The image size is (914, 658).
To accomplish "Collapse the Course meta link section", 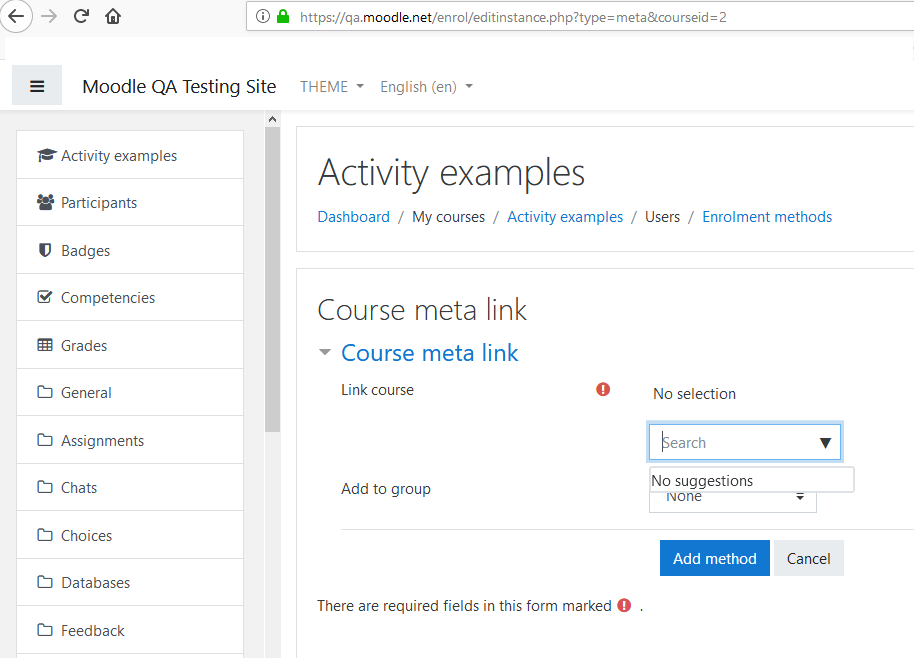I will click(x=325, y=353).
